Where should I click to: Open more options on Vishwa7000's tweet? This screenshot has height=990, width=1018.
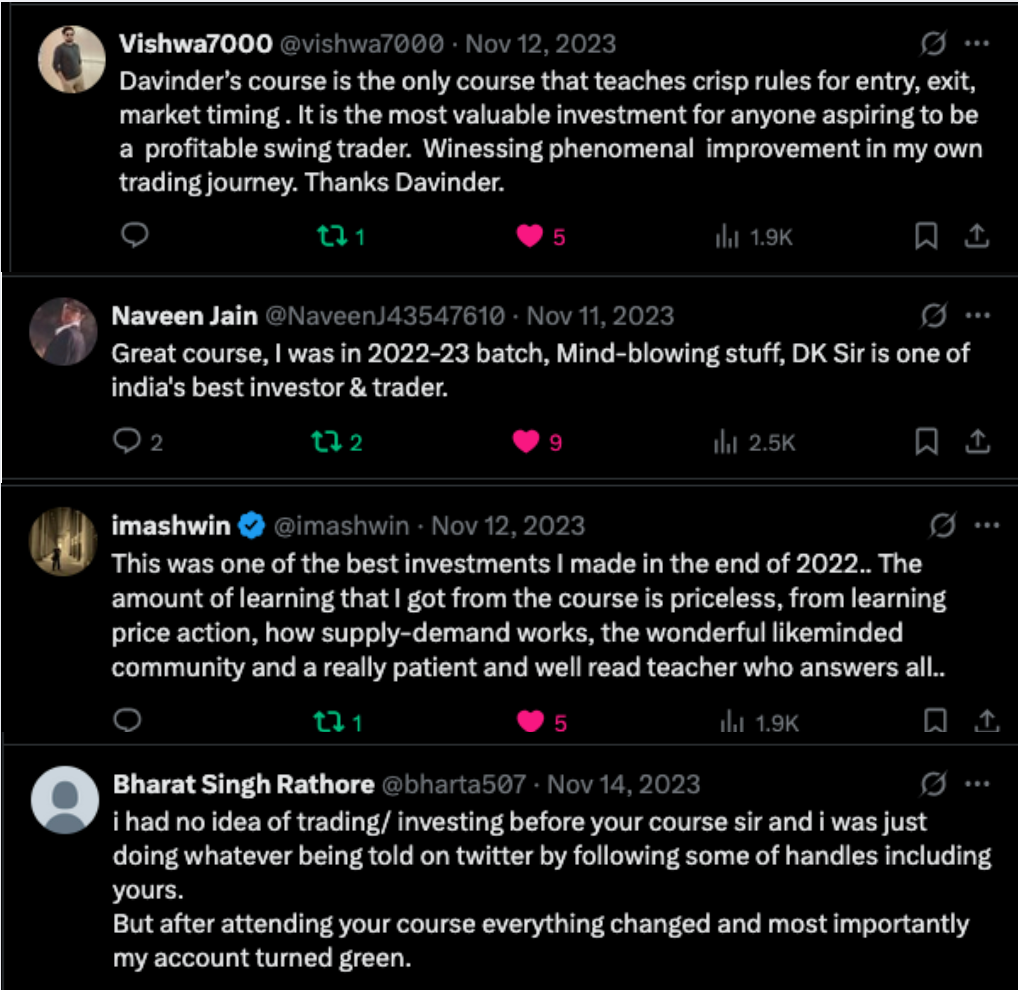(977, 44)
